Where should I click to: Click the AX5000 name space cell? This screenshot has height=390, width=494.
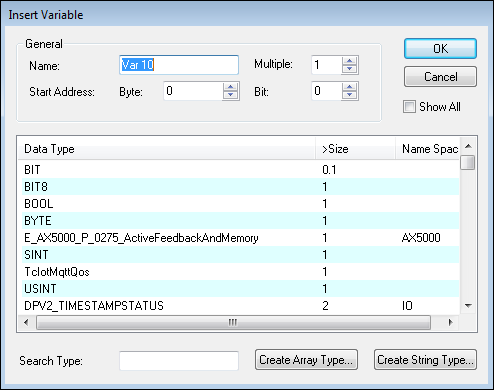coord(421,238)
